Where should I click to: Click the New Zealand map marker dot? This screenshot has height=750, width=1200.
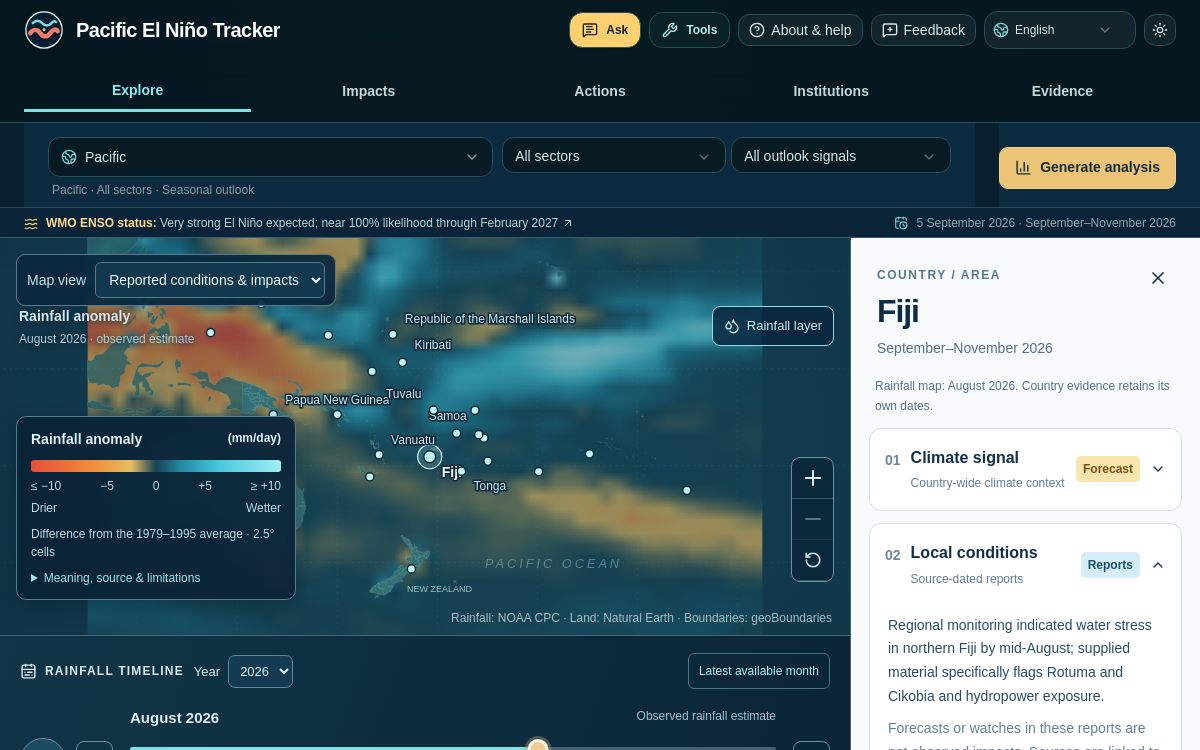pos(411,569)
